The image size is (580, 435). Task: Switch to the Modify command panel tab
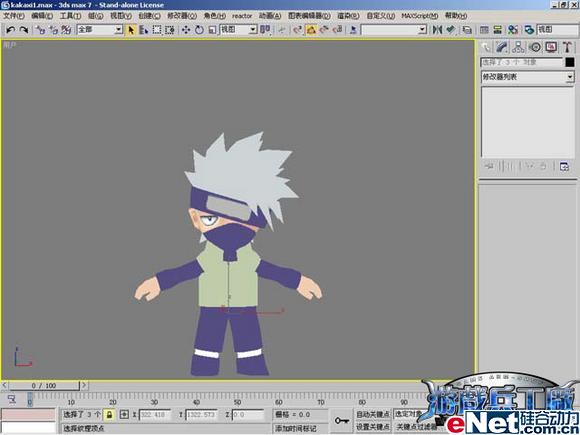click(502, 47)
